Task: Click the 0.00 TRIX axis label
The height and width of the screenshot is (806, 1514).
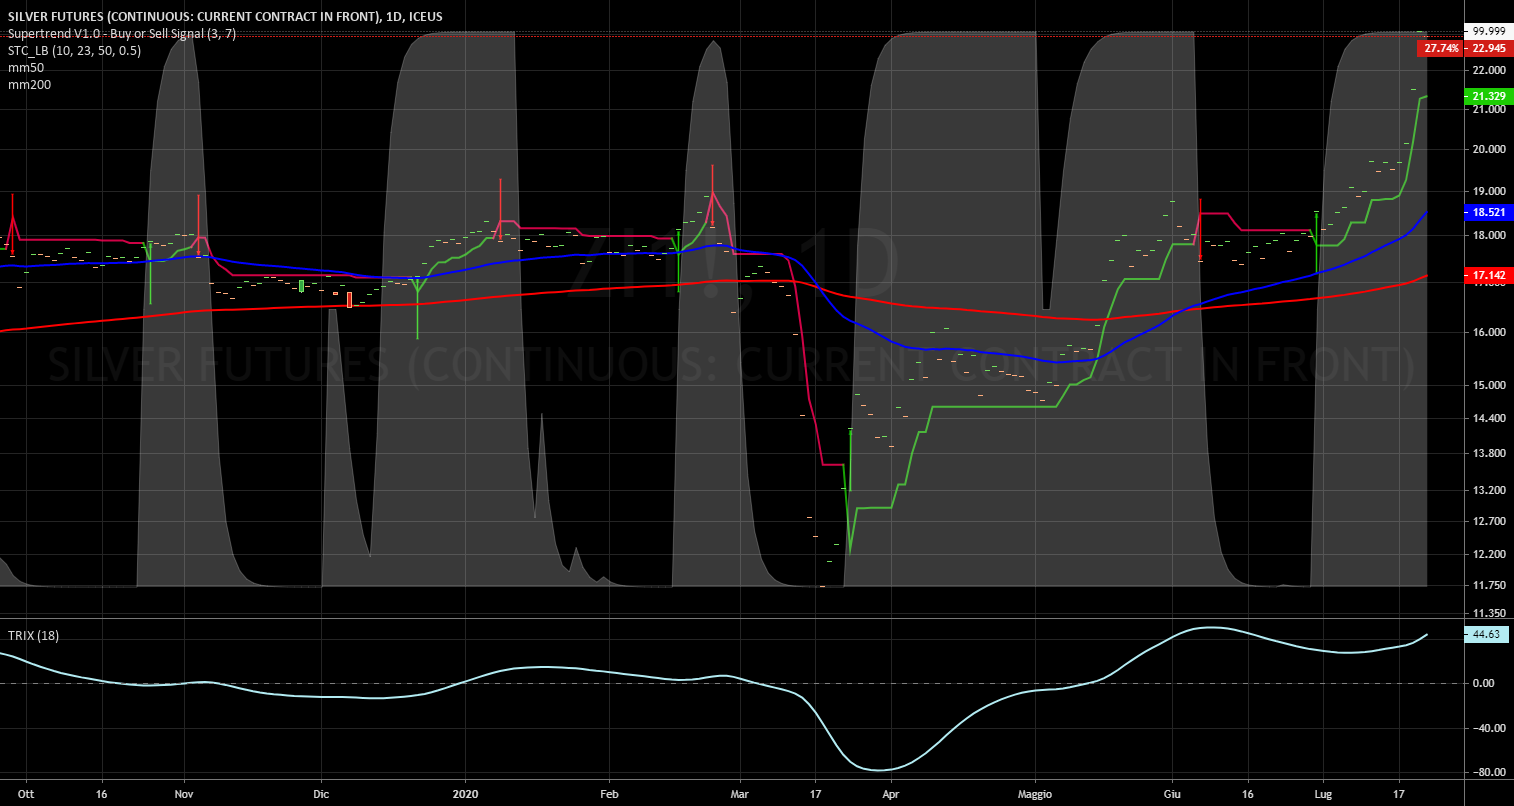Action: (1483, 683)
